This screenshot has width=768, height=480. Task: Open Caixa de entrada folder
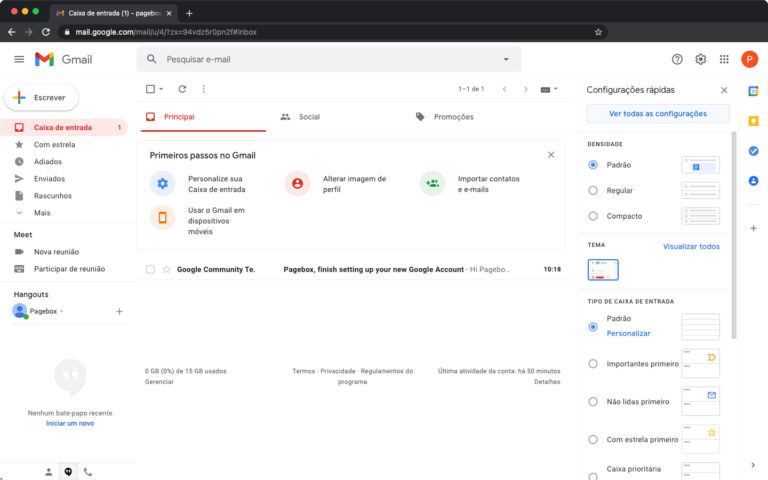pyautogui.click(x=64, y=127)
